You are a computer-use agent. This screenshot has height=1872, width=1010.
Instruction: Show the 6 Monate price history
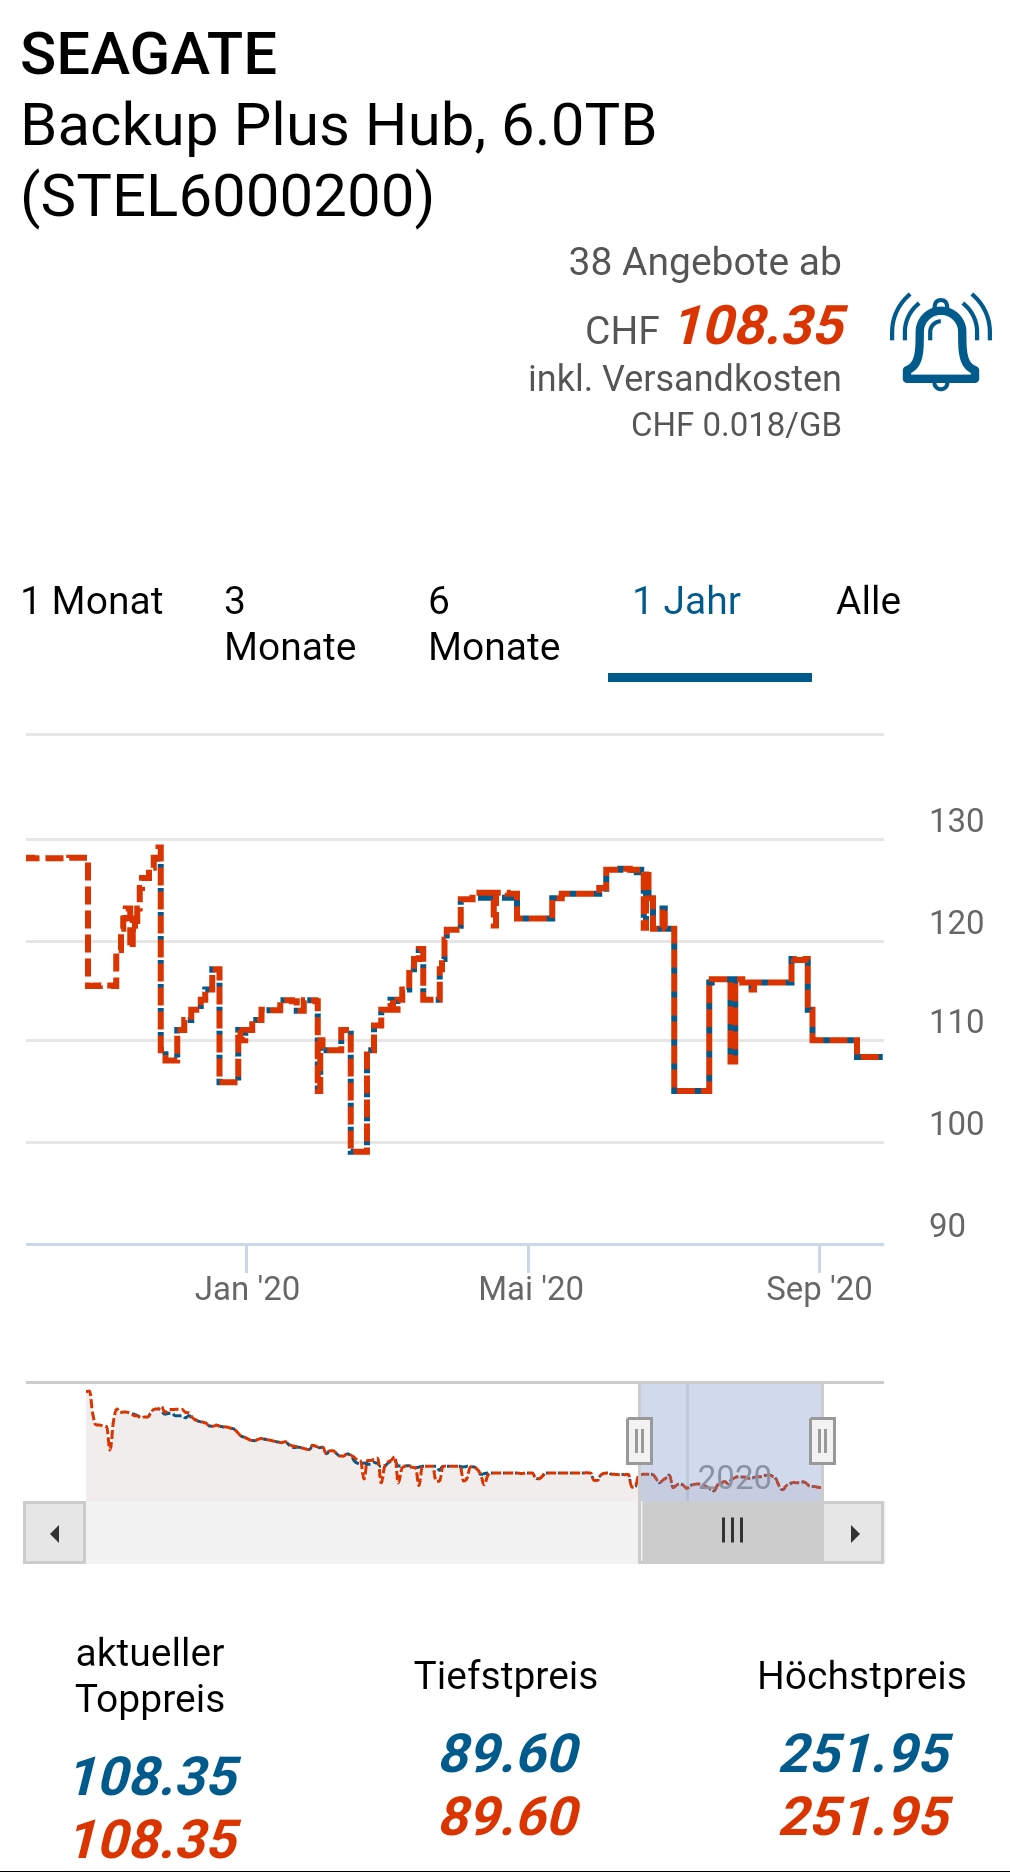coord(494,624)
